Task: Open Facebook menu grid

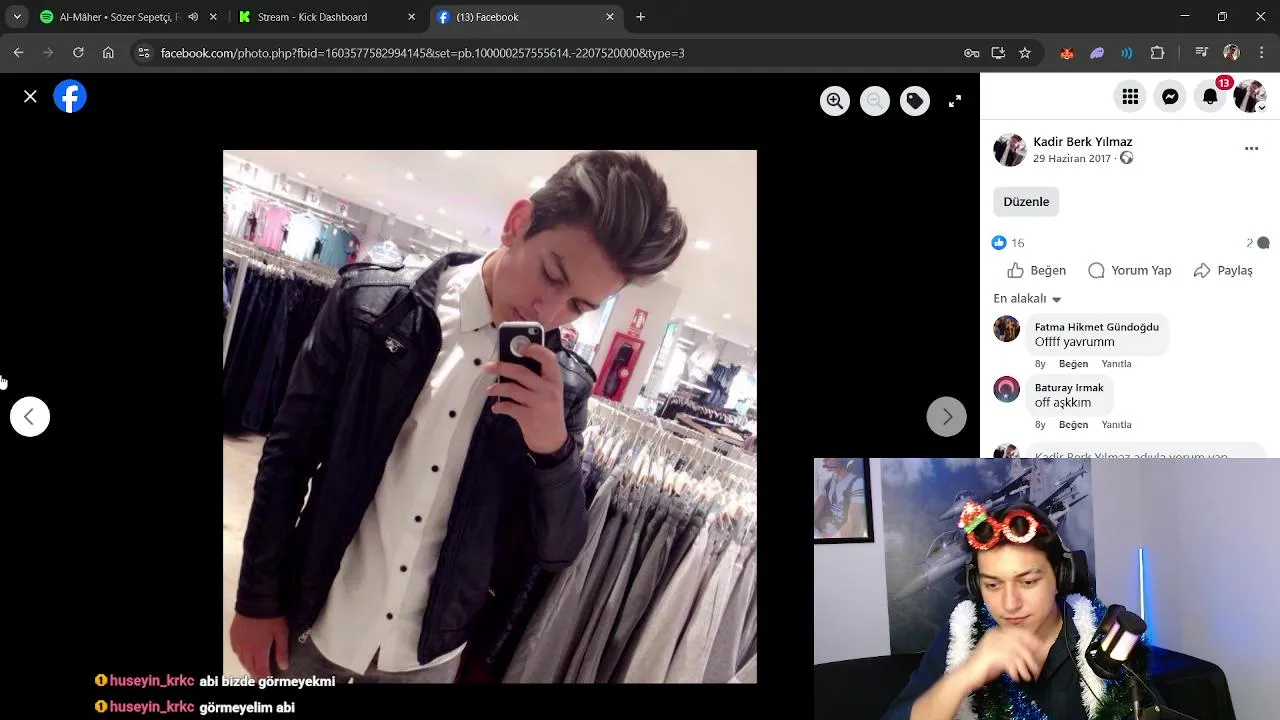Action: (x=1130, y=97)
